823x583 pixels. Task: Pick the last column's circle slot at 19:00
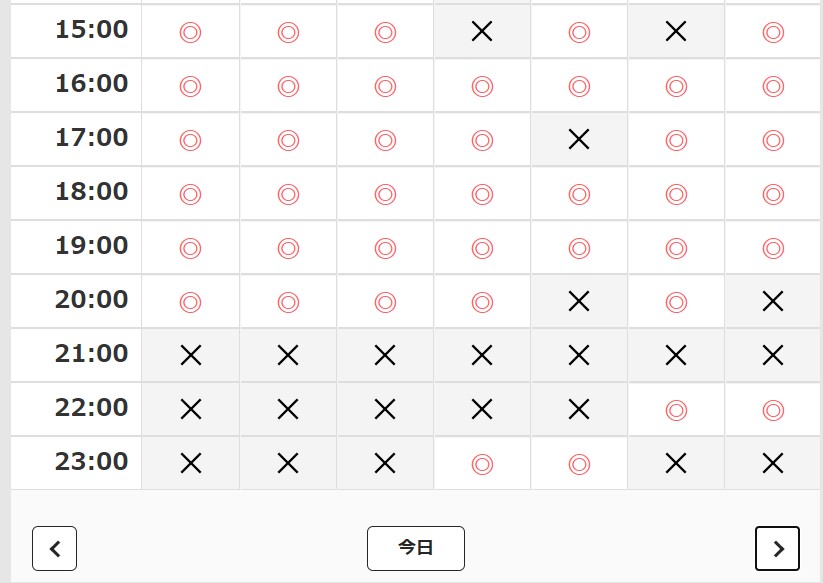772,247
